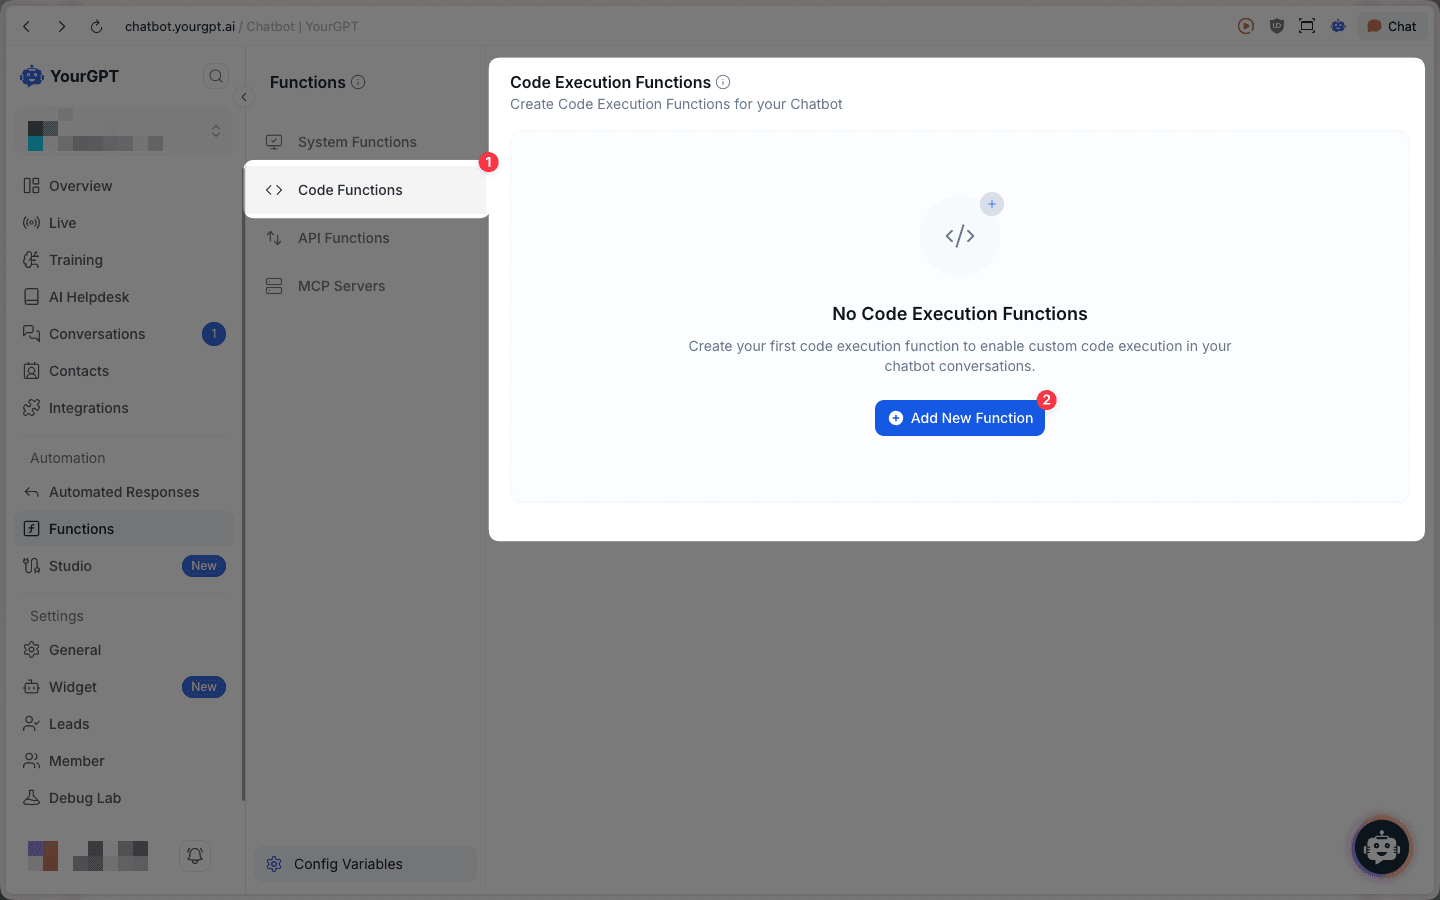Viewport: 1440px width, 900px height.
Task: Click the search icon beside YourGPT logo
Action: 216,76
